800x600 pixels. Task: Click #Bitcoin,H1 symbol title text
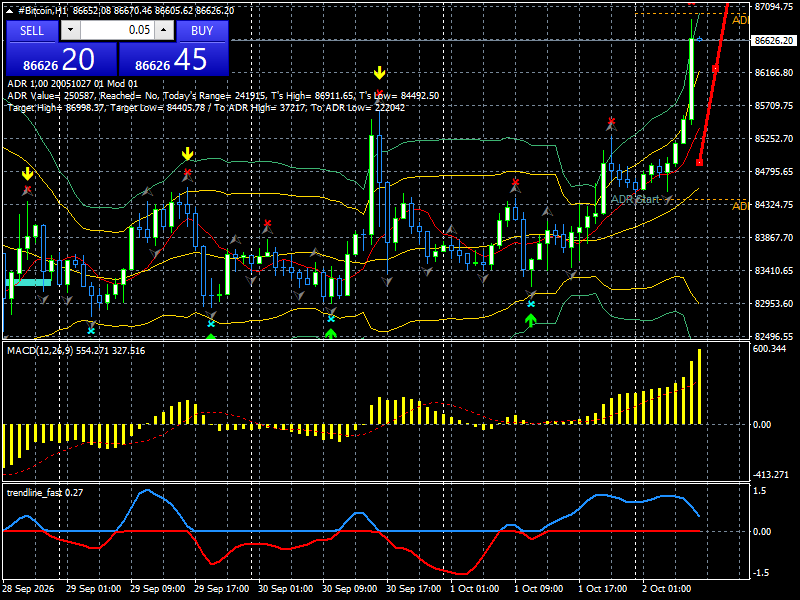click(42, 11)
